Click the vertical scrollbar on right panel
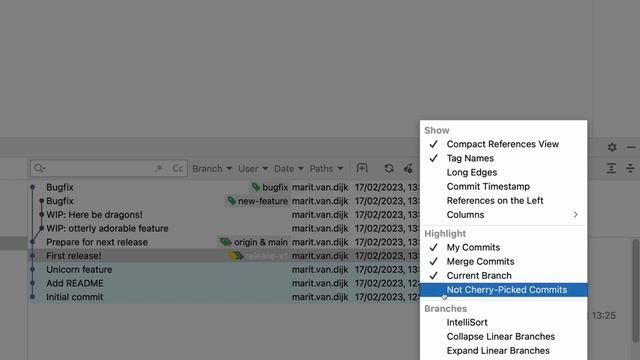The height and width of the screenshot is (360, 640). pyautogui.click(x=636, y=291)
